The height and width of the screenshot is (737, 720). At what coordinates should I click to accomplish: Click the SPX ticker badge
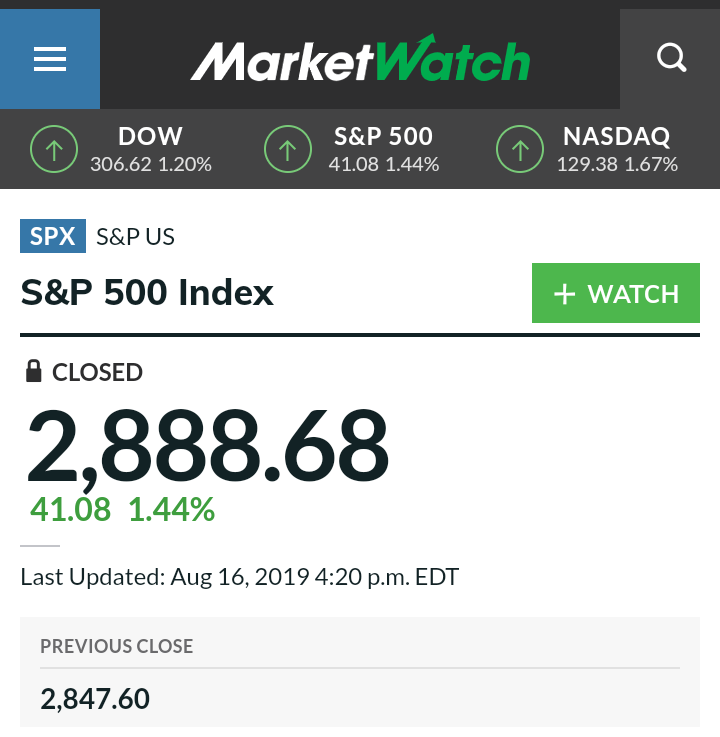coord(53,237)
